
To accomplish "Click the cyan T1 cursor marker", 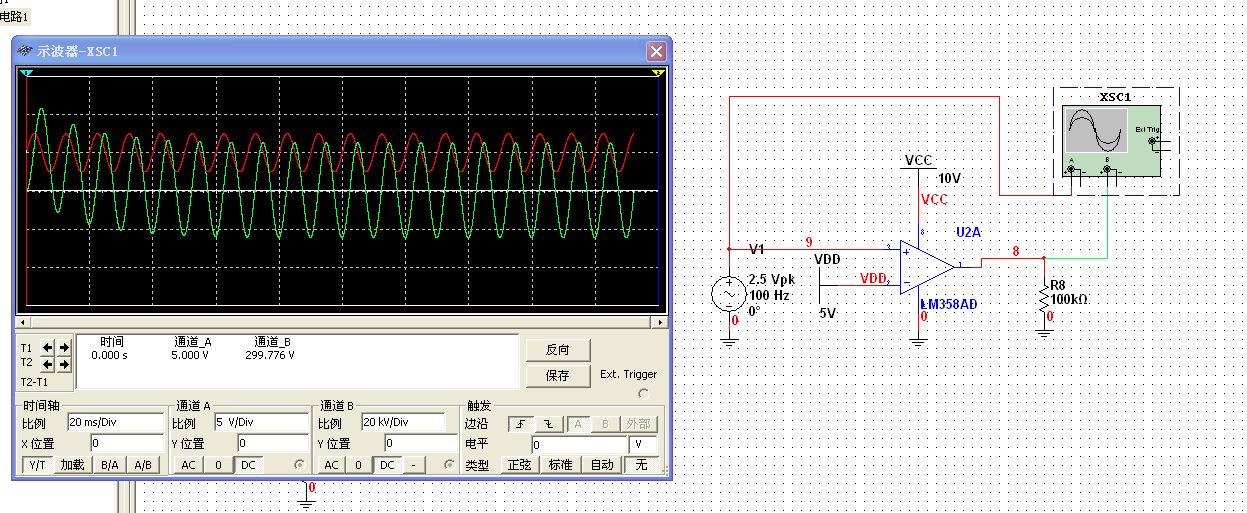I will point(27,73).
